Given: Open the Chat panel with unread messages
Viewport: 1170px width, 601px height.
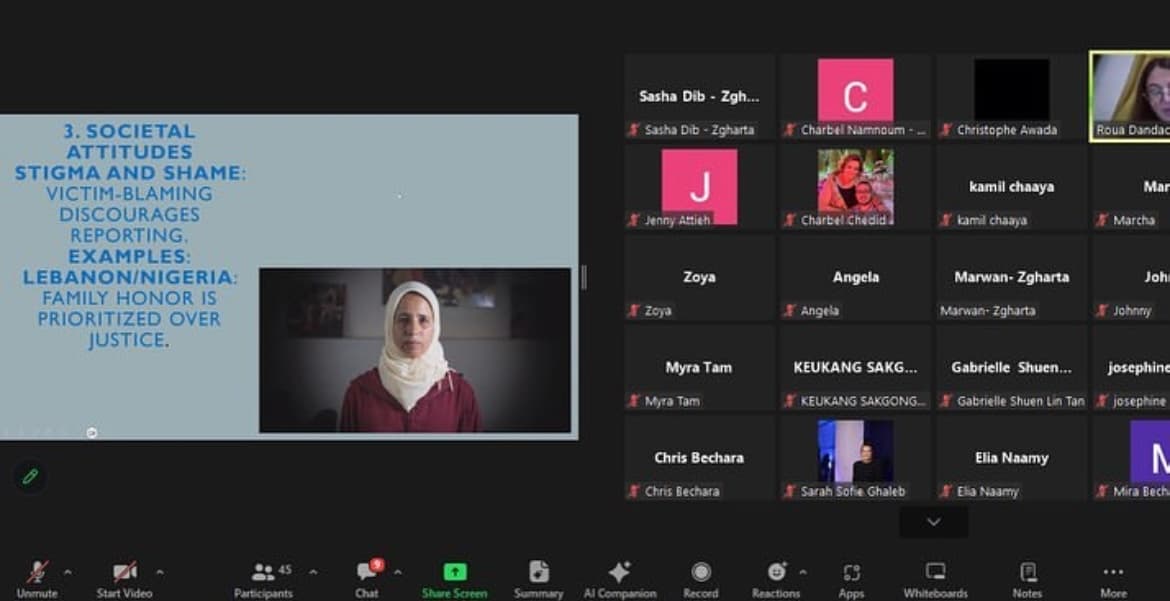Looking at the screenshot, I should click(367, 576).
